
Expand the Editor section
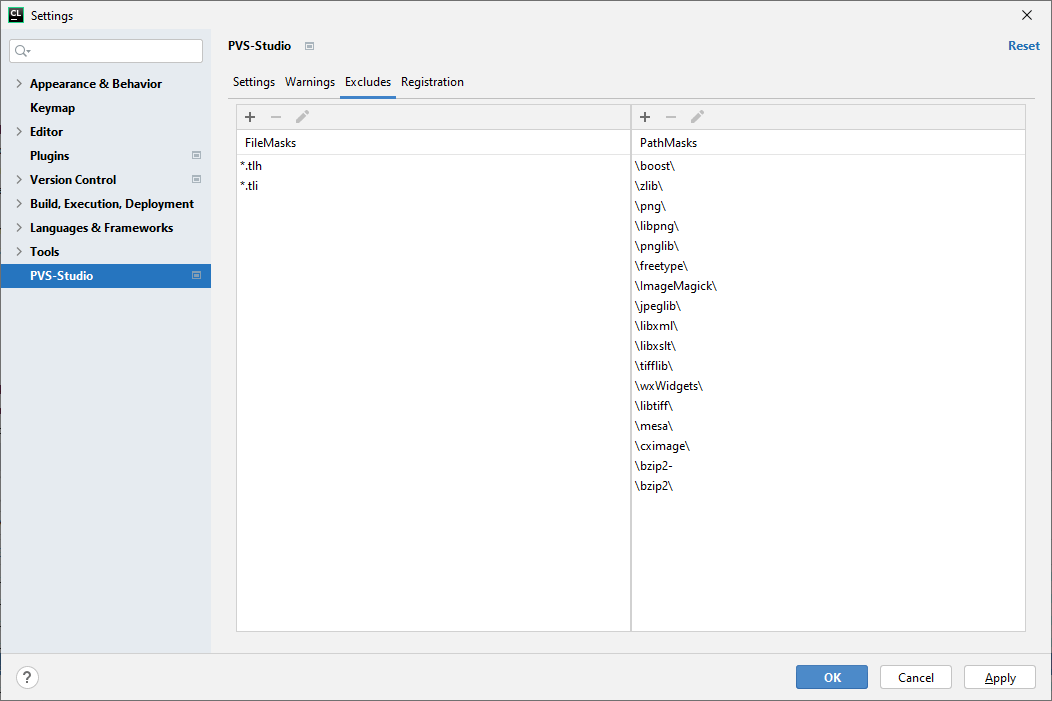pos(19,132)
